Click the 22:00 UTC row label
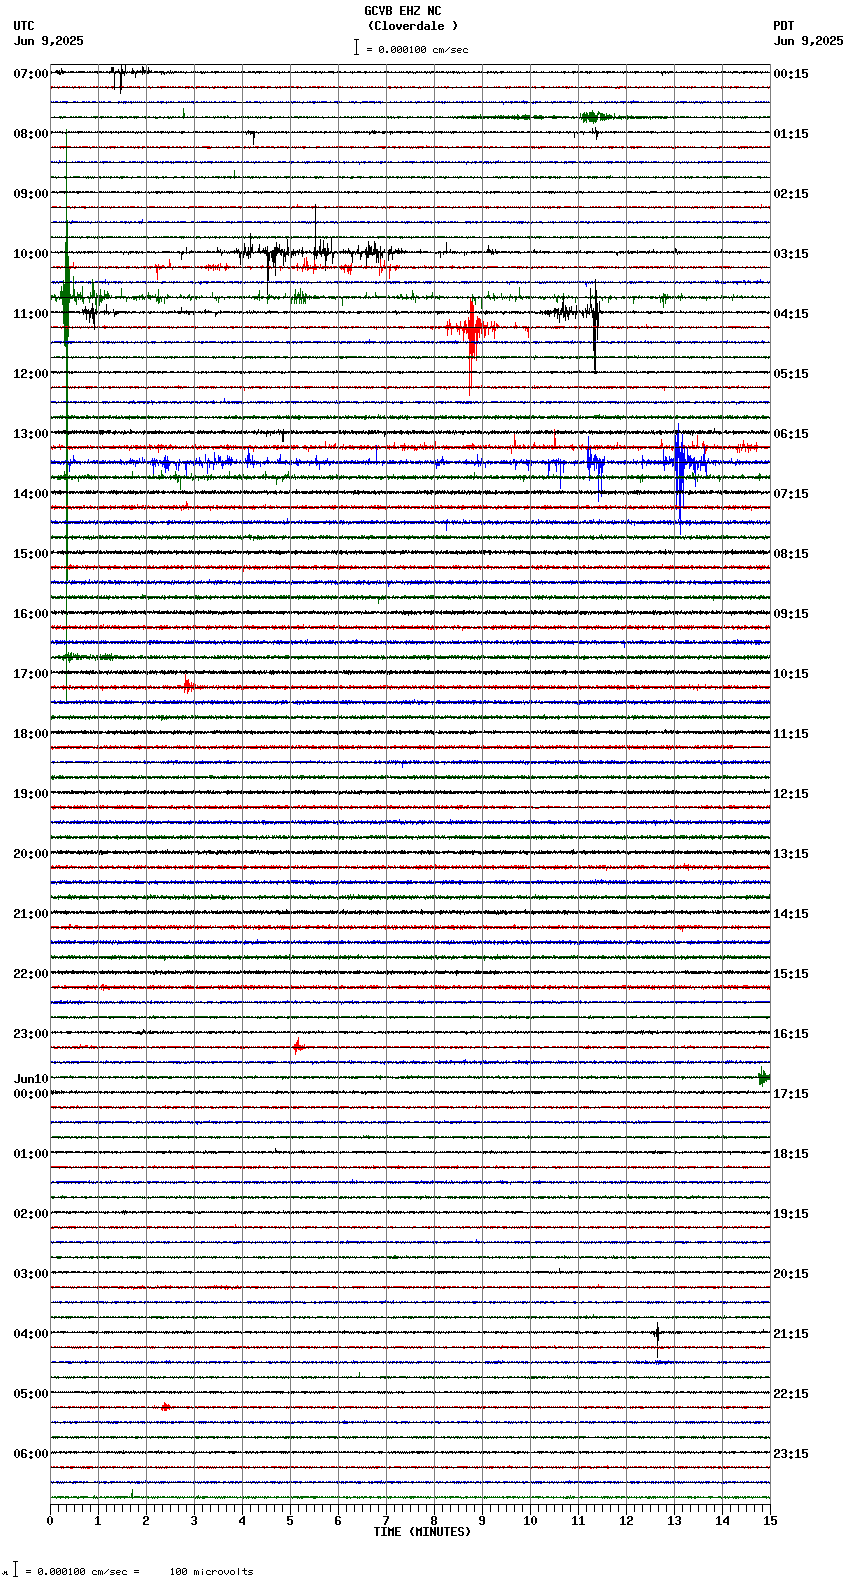This screenshot has height=1584, width=850. coord(31,974)
